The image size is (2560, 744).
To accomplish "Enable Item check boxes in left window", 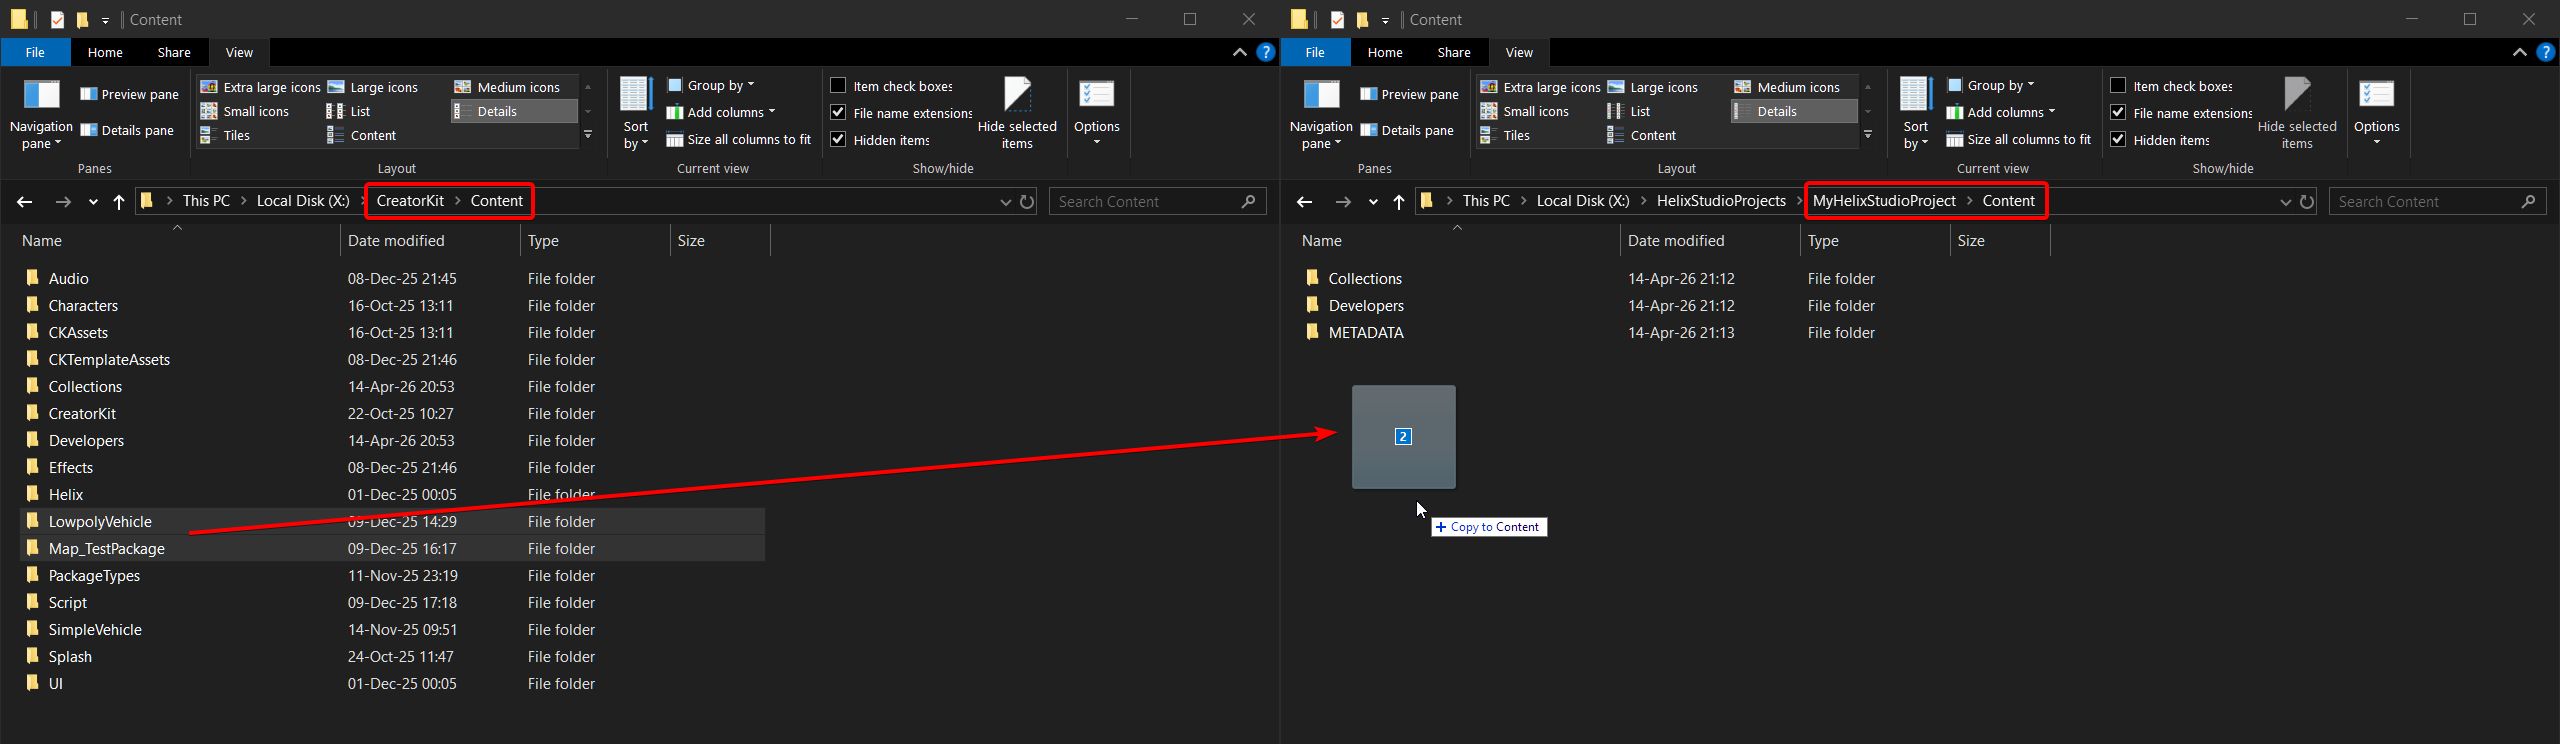I will tap(838, 86).
